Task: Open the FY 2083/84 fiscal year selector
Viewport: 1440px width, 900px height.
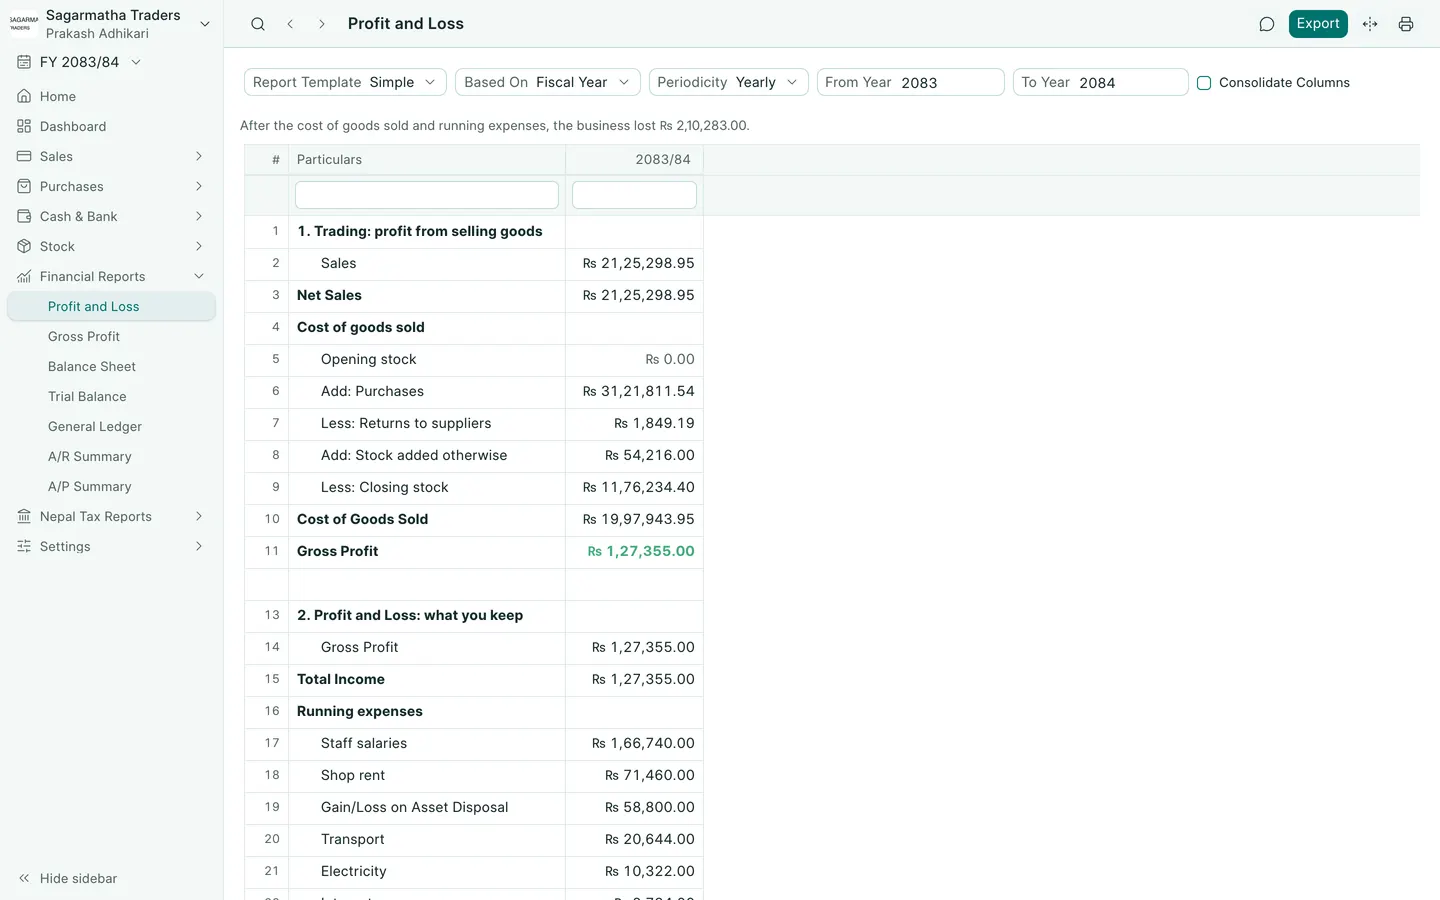Action: 79,62
